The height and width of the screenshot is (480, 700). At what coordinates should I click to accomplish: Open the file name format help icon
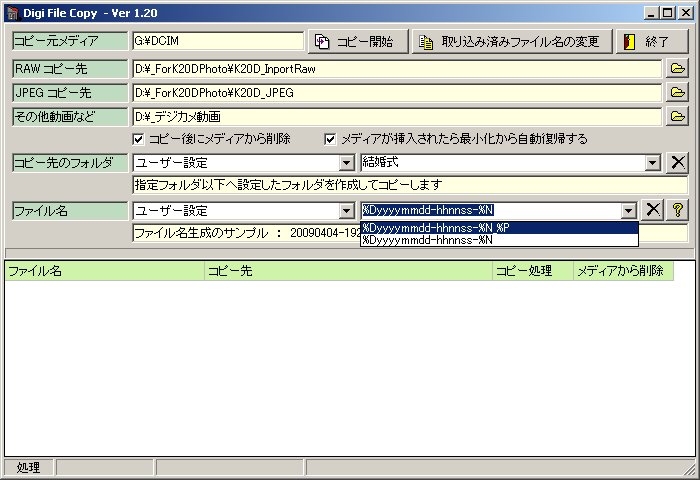[x=677, y=210]
